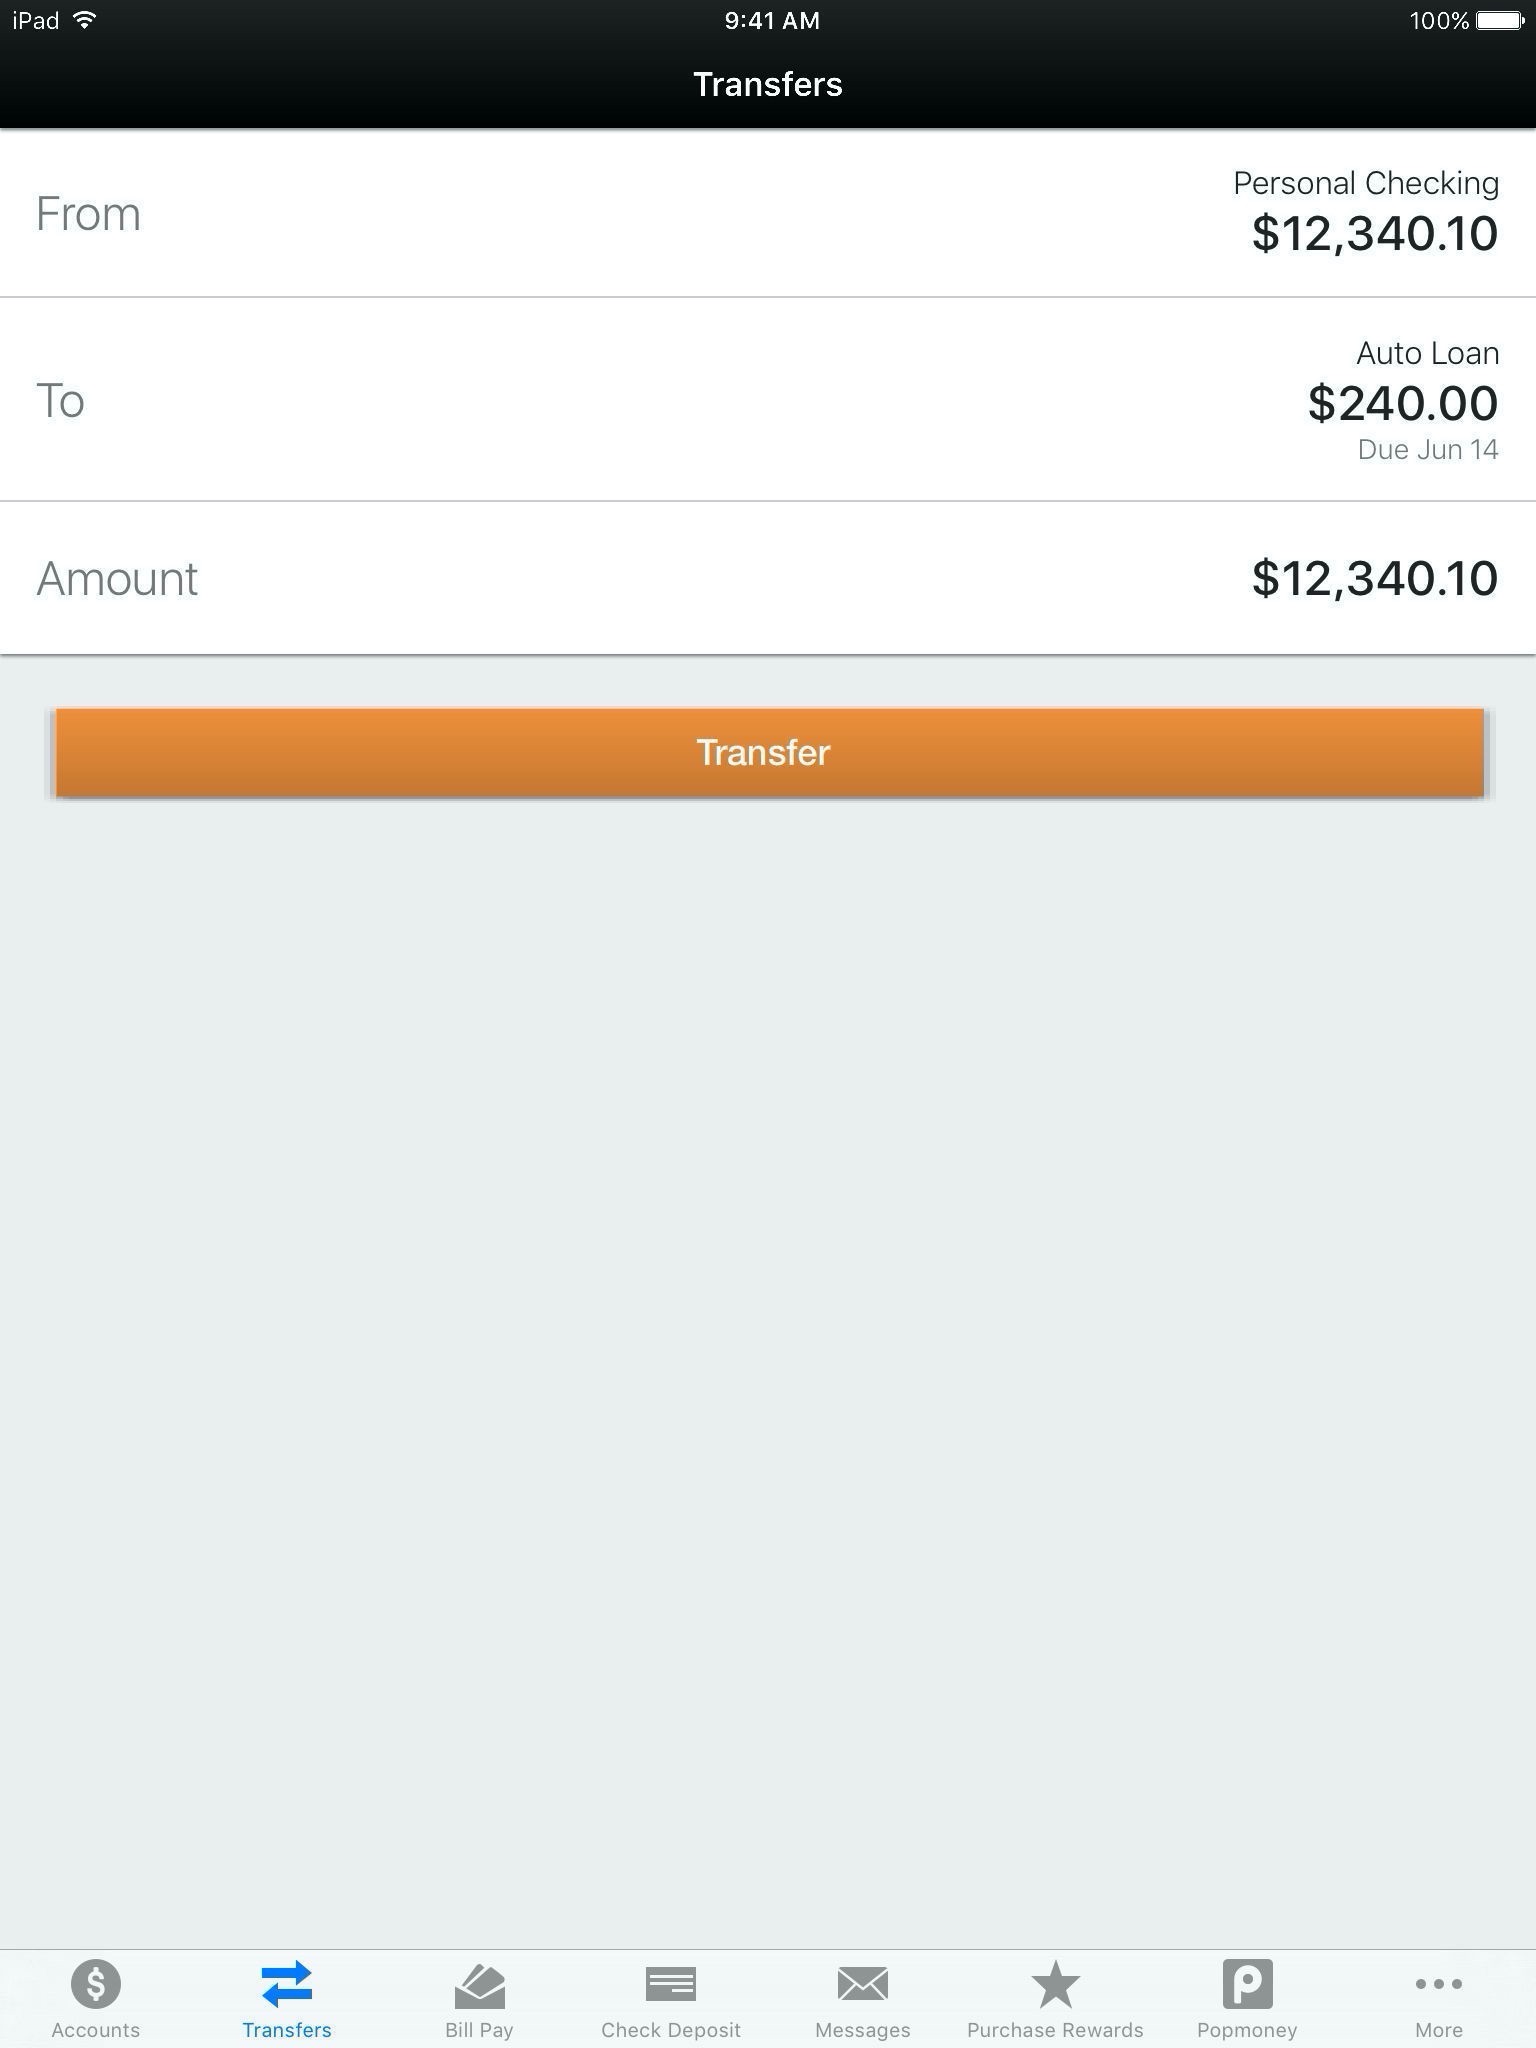1536x2048 pixels.
Task: Tap the Check Deposit tab label
Action: click(x=671, y=2030)
